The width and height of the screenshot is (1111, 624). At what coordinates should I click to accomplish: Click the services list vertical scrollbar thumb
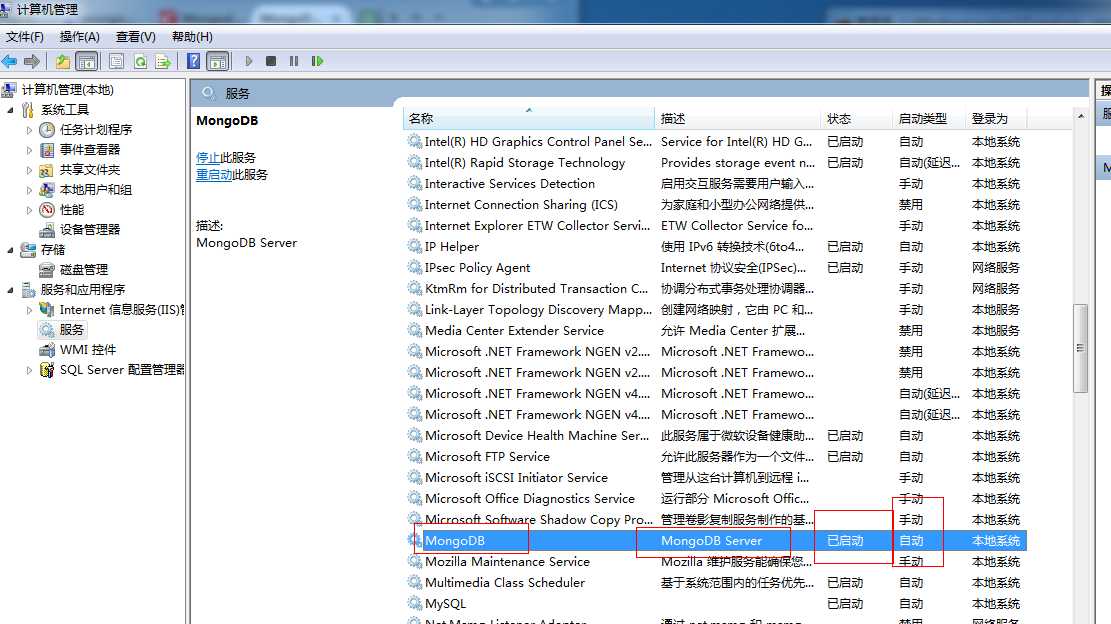coord(1080,348)
